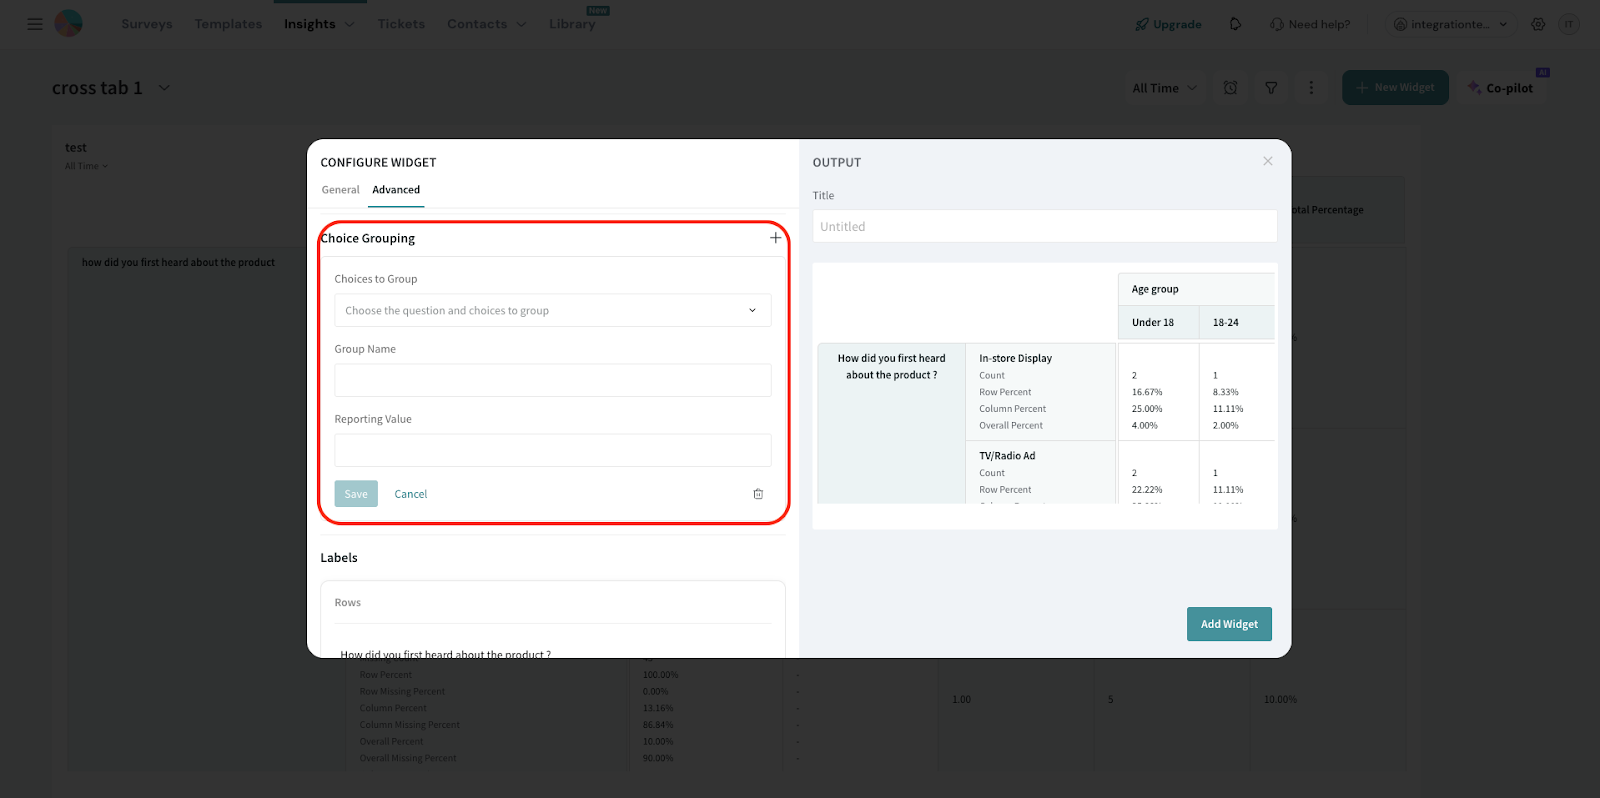
Task: Open the hamburger navigation menu
Action: (35, 24)
